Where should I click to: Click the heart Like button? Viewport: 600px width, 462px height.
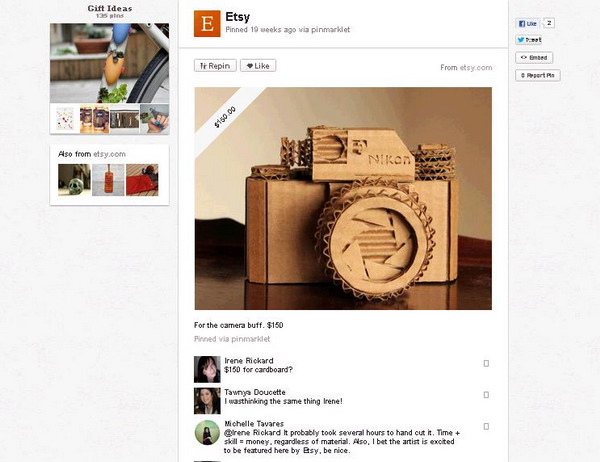click(258, 66)
